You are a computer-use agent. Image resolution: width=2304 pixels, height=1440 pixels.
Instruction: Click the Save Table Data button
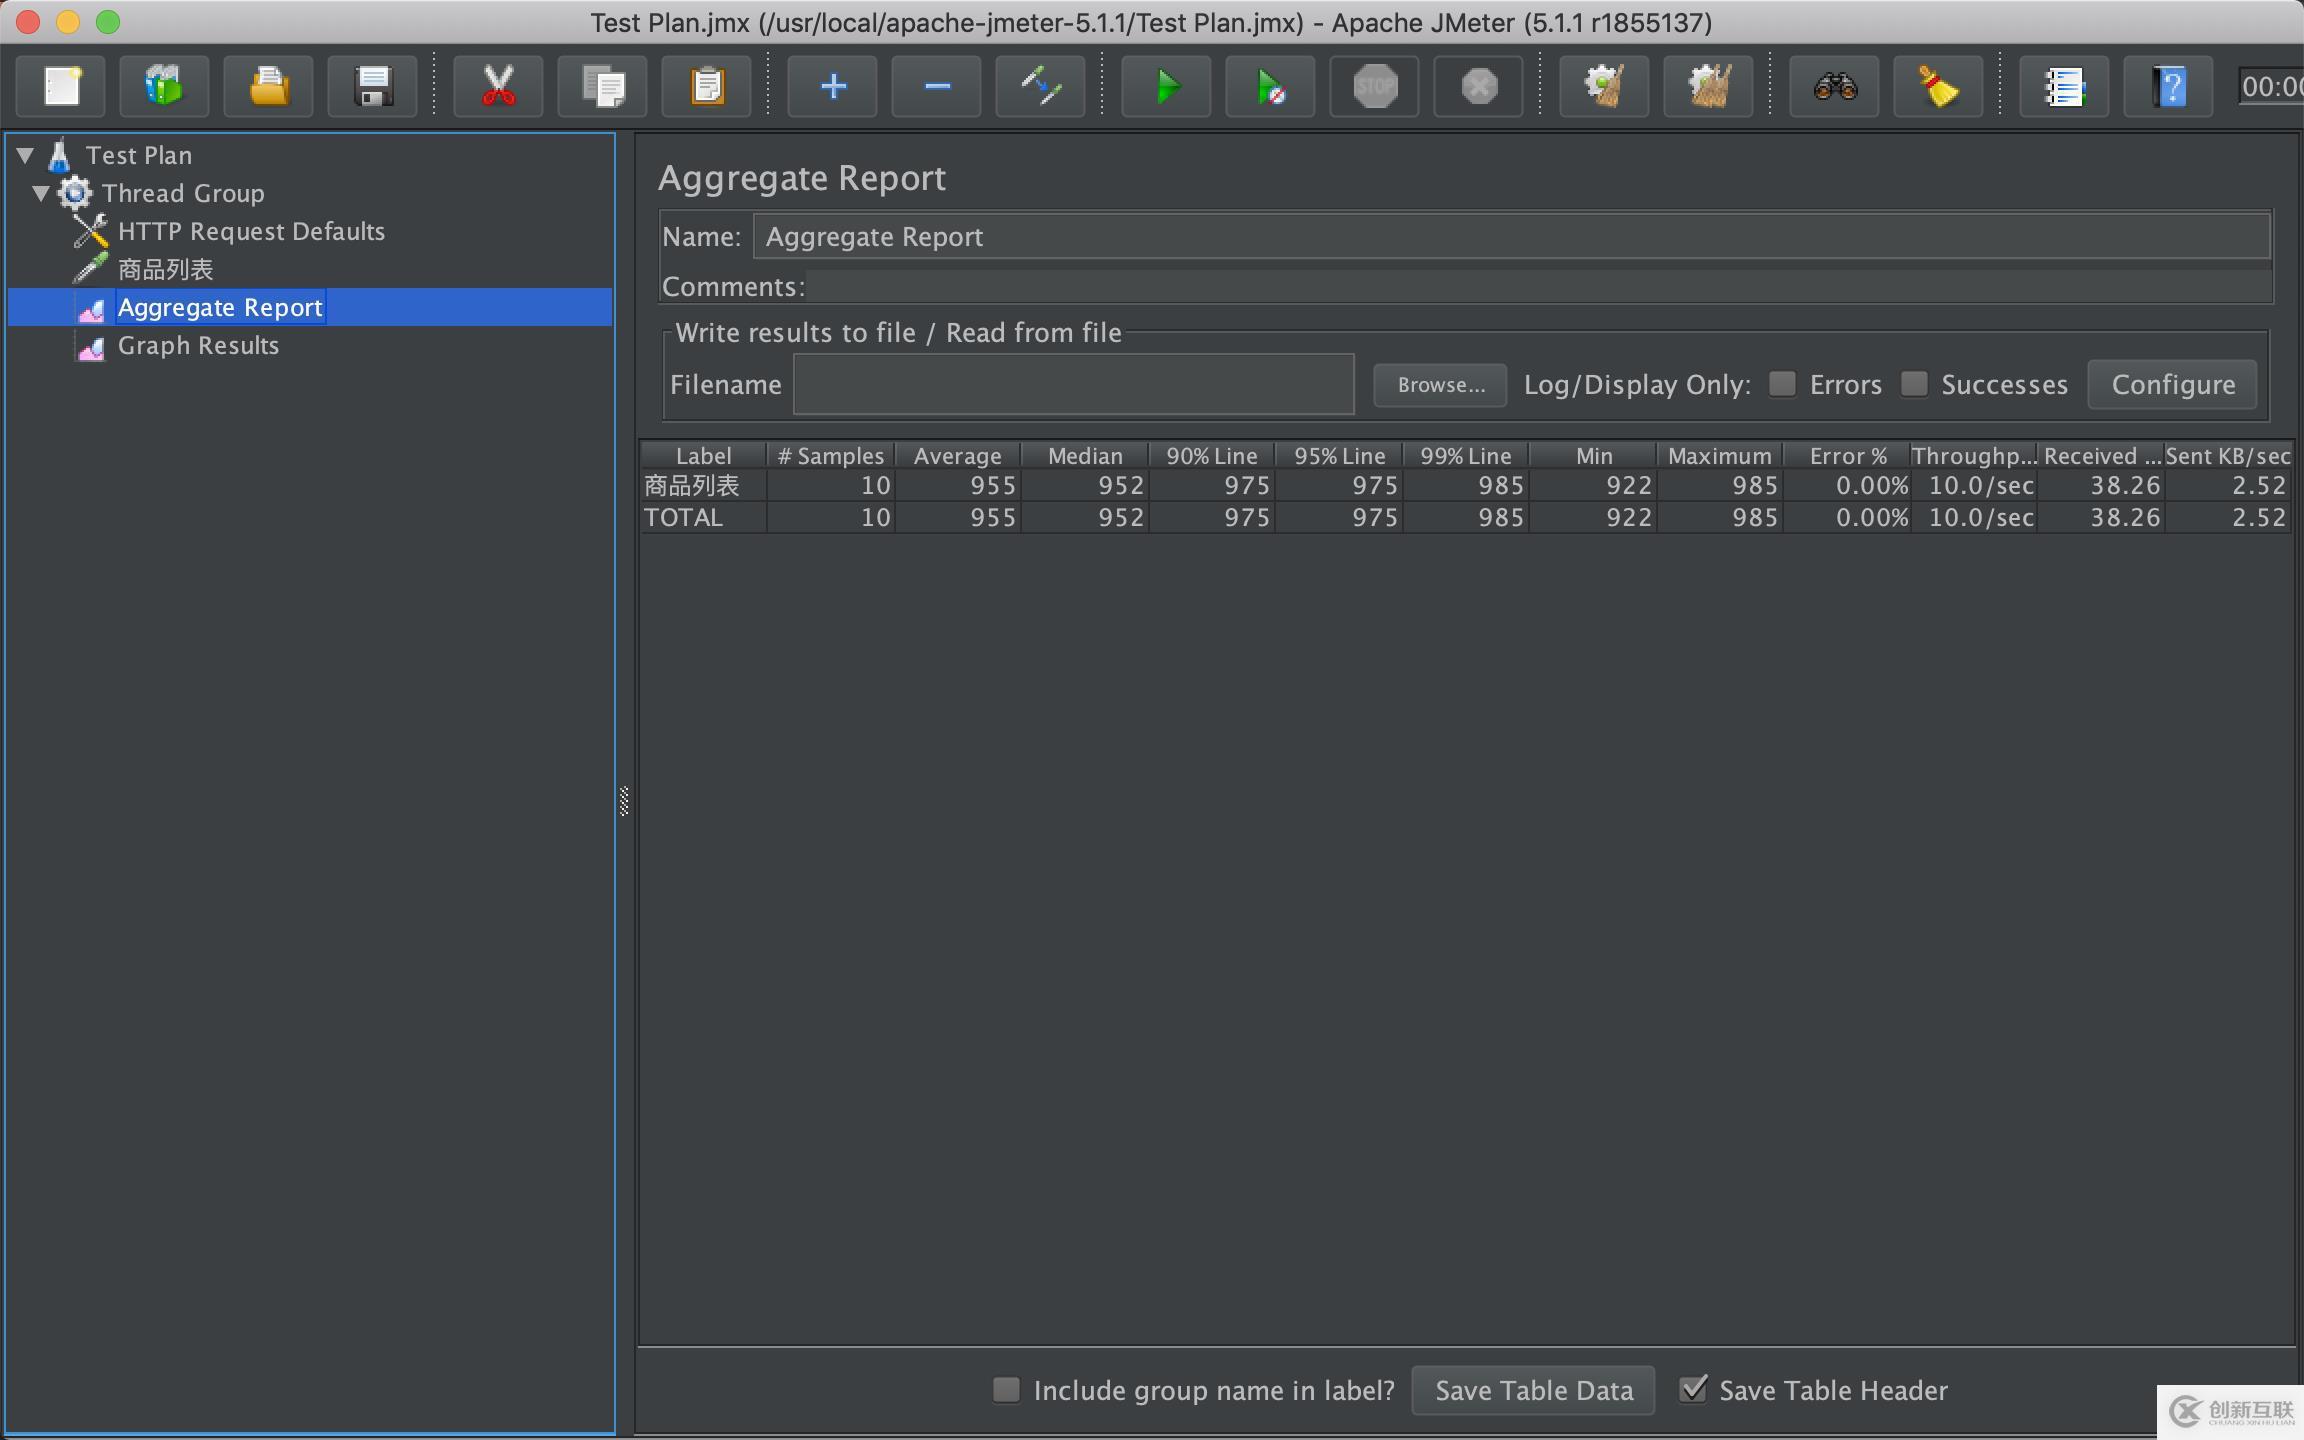pos(1533,1390)
